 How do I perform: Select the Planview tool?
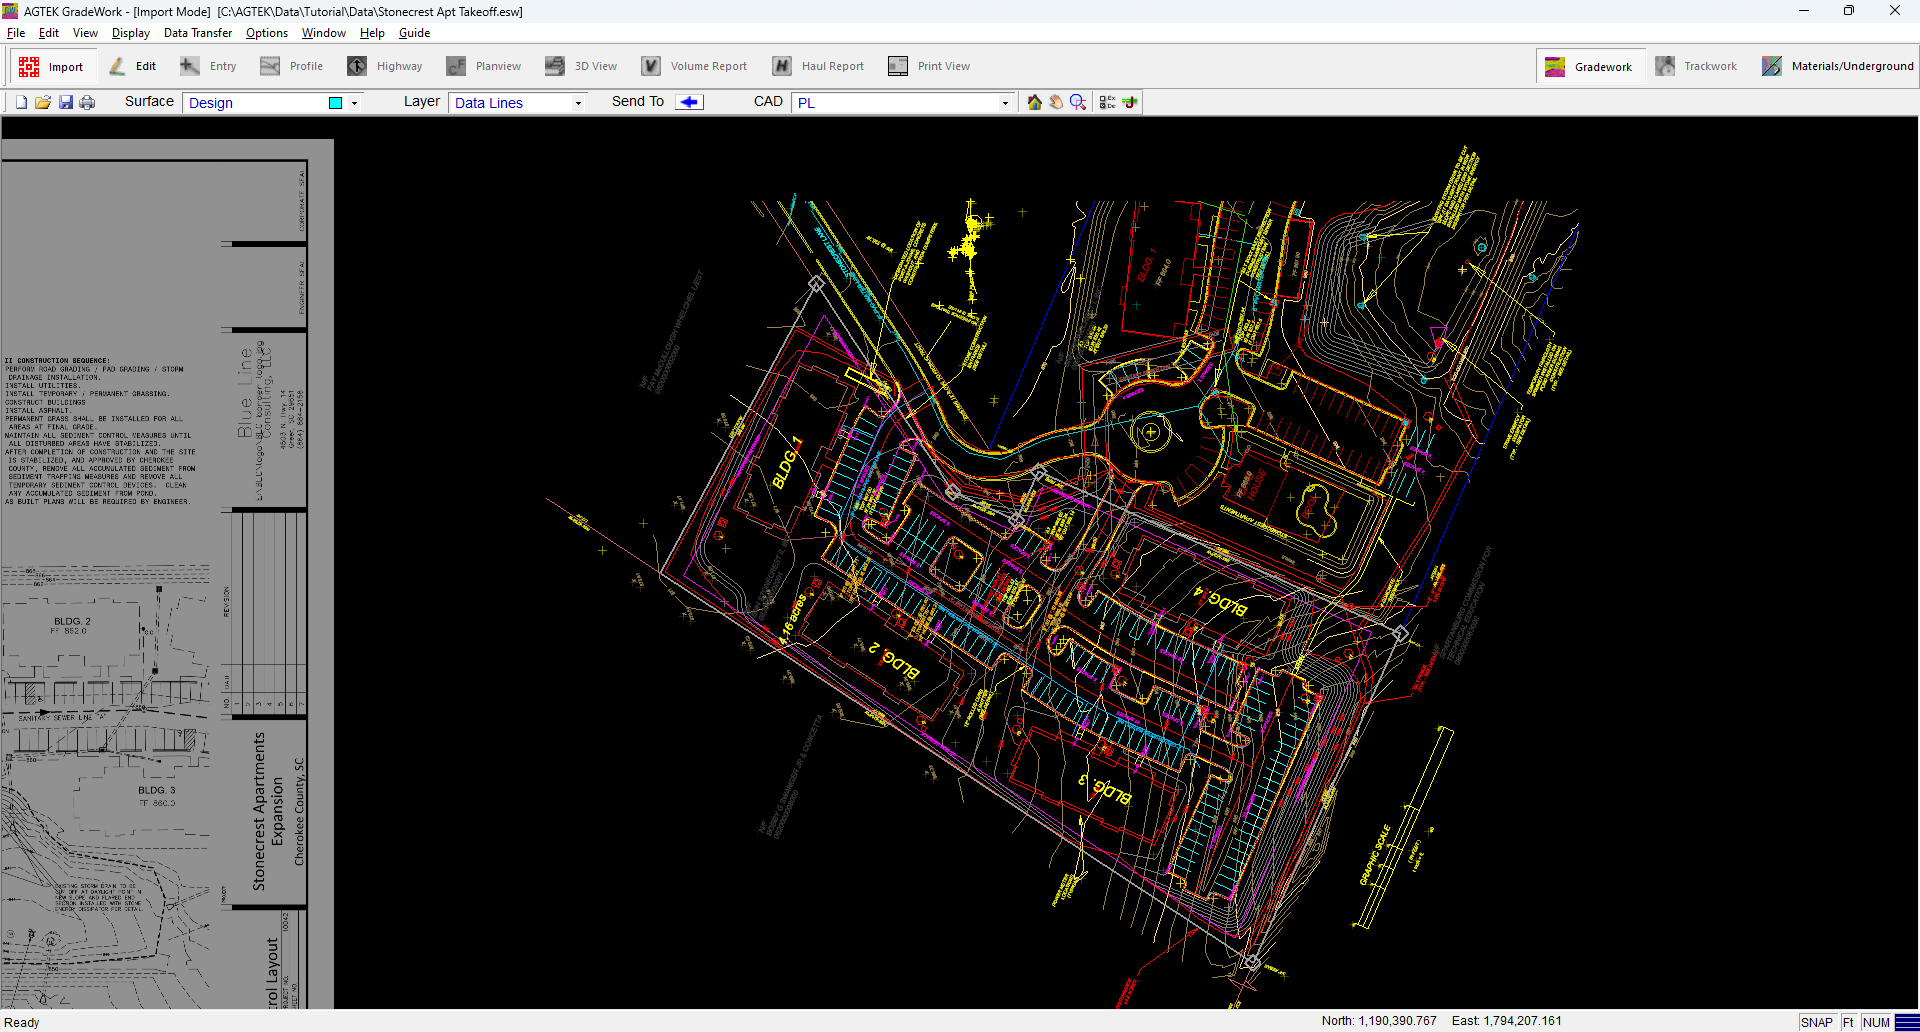484,65
